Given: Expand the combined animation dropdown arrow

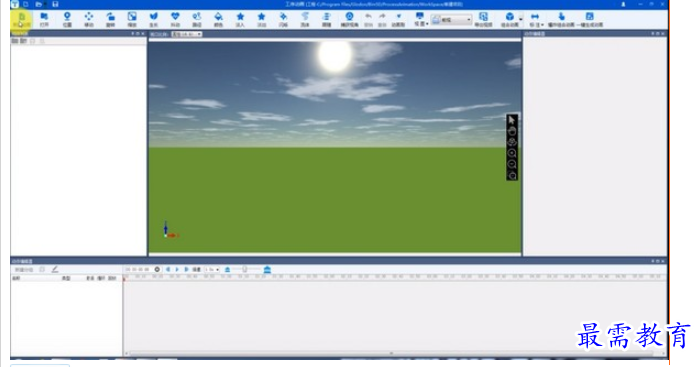Looking at the screenshot, I should (x=521, y=20).
